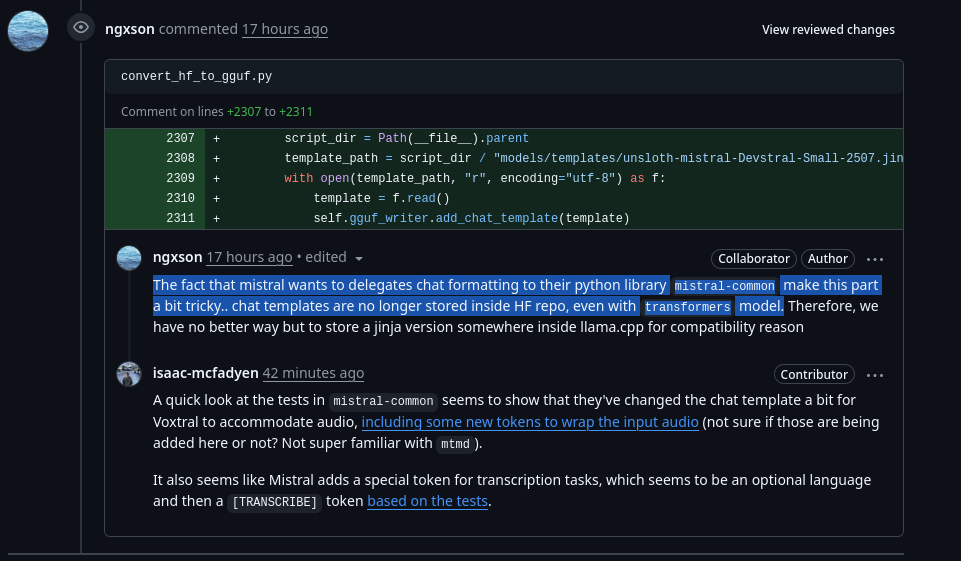The height and width of the screenshot is (561, 961).
Task: Open three-dot menu on isaac-mcfadyen's comment
Action: click(875, 375)
